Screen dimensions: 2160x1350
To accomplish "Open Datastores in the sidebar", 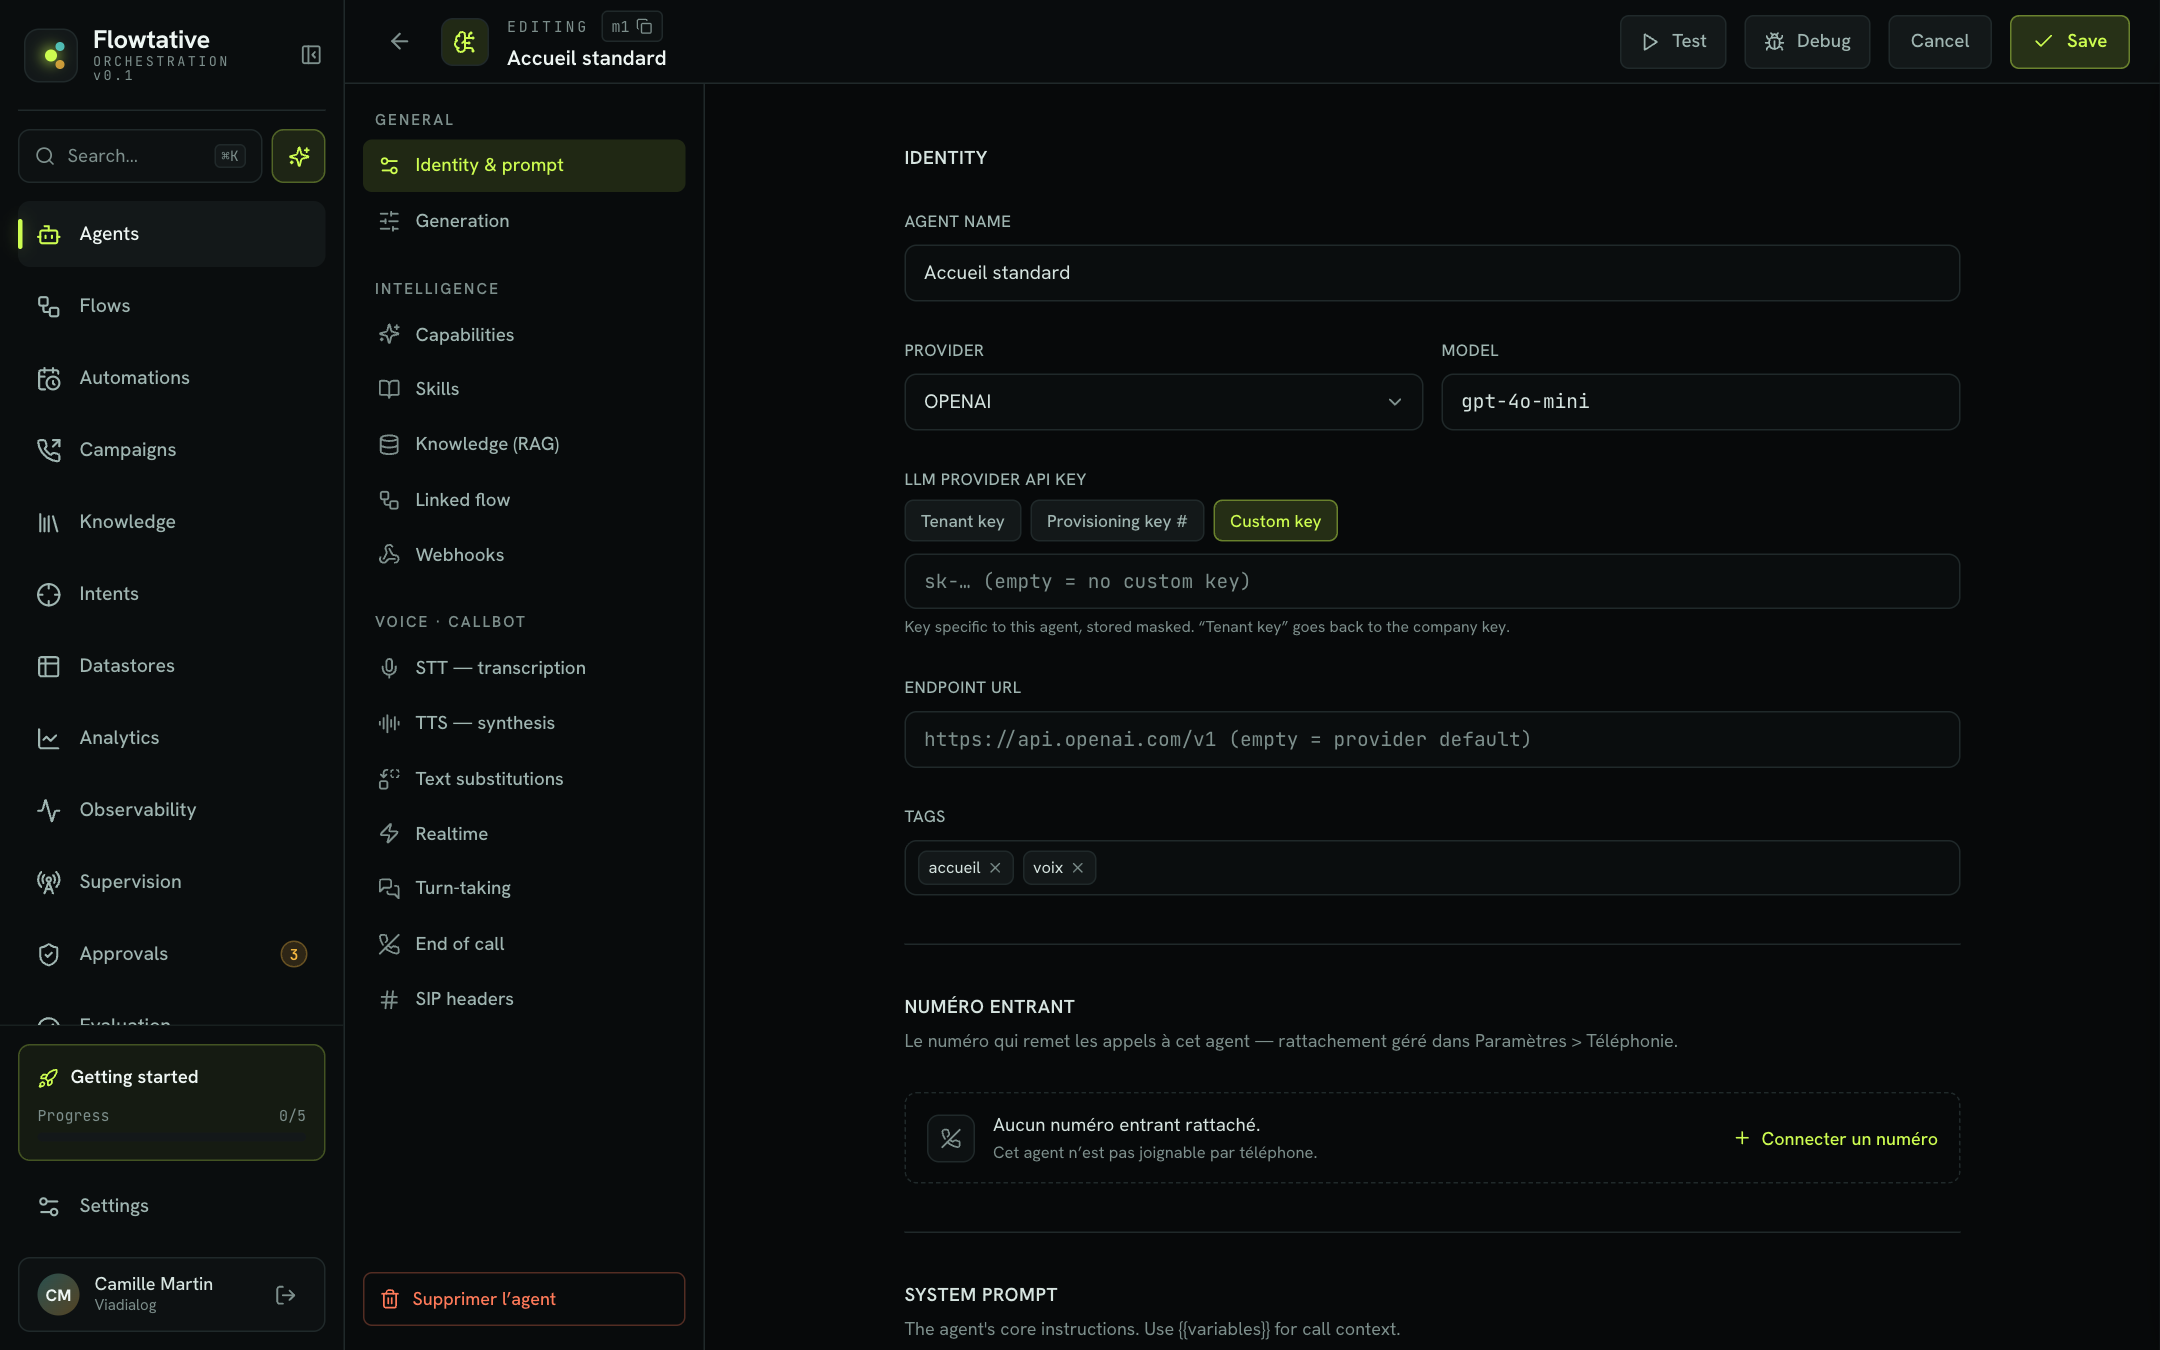I will pos(172,666).
